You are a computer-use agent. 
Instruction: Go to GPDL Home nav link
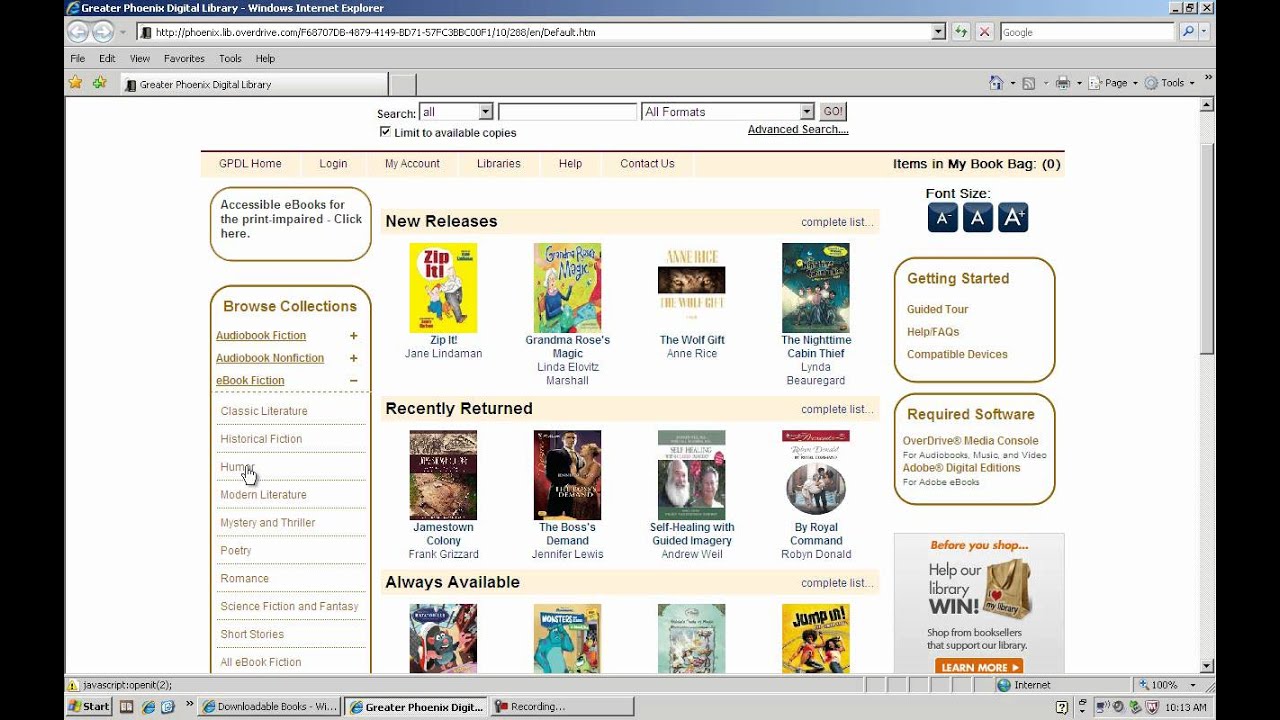pos(252,164)
